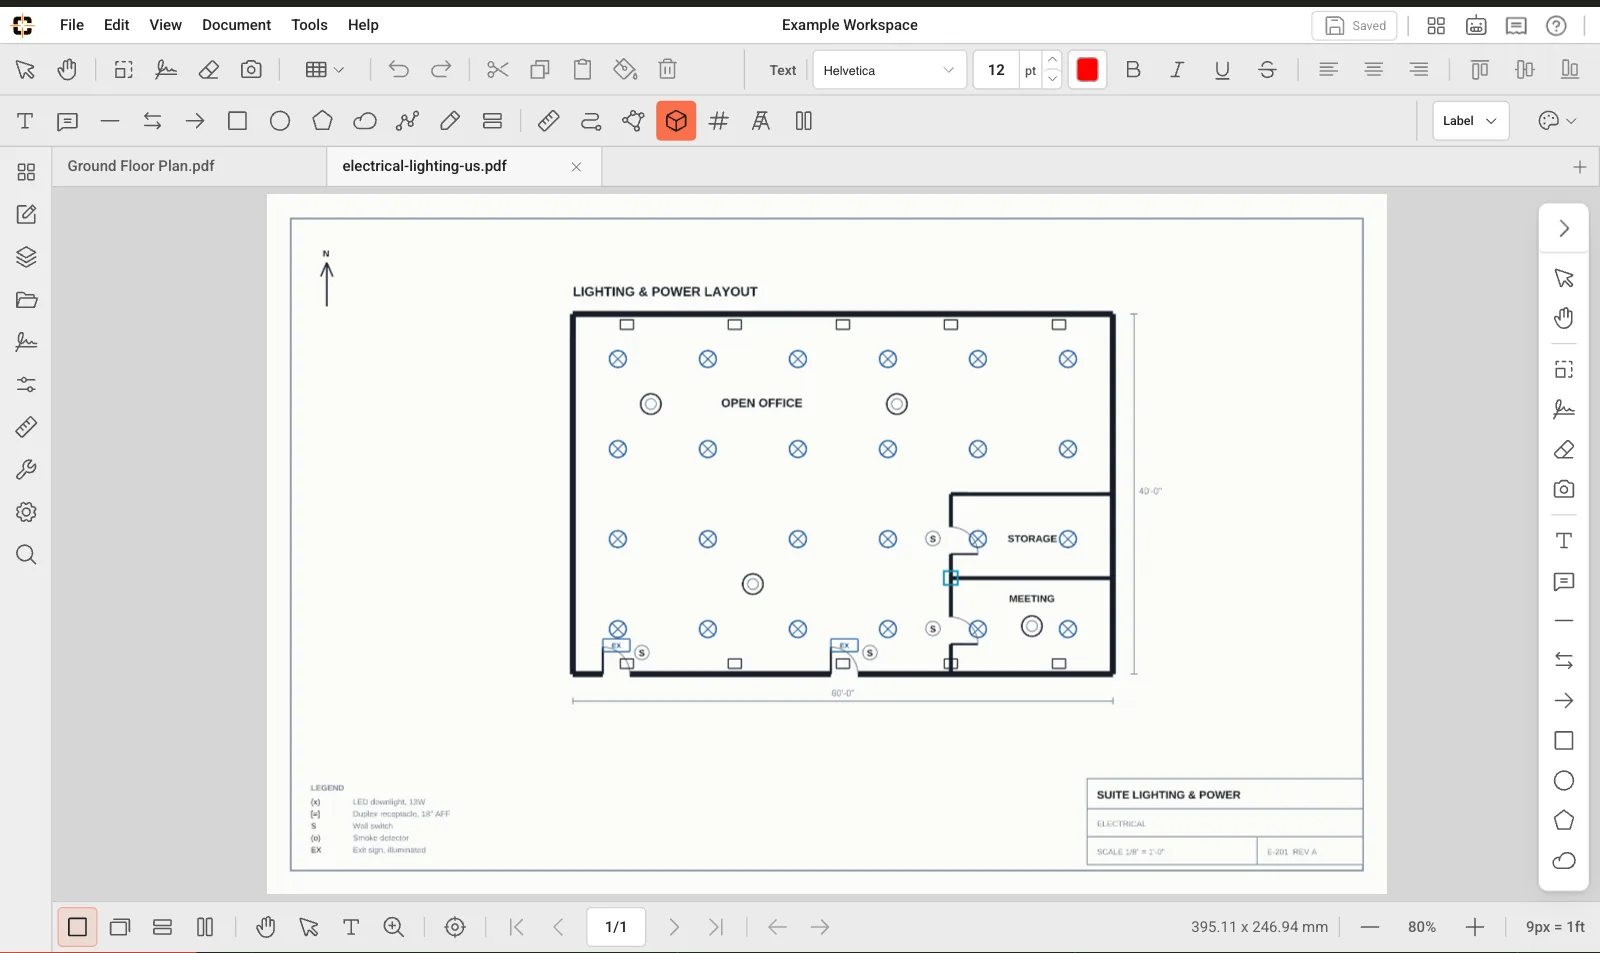The image size is (1600, 953).
Task: Click the zoom-in magnifier in bottom bar
Action: coord(394,927)
